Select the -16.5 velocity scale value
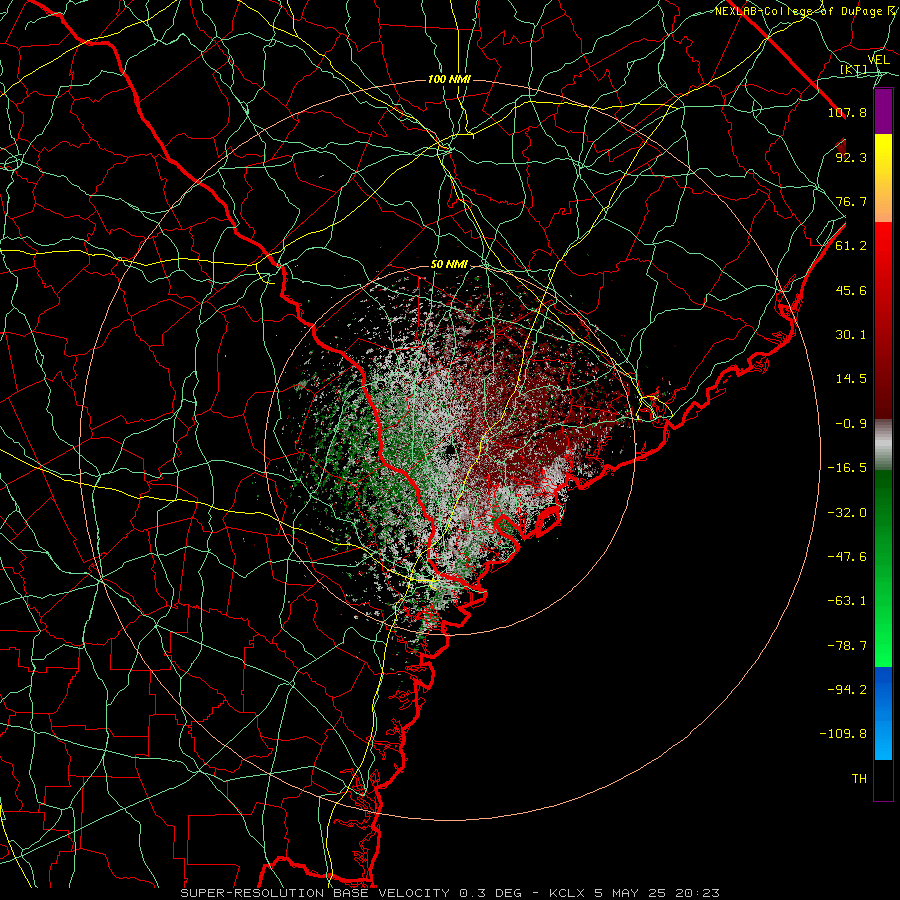The image size is (900, 900). coord(847,468)
